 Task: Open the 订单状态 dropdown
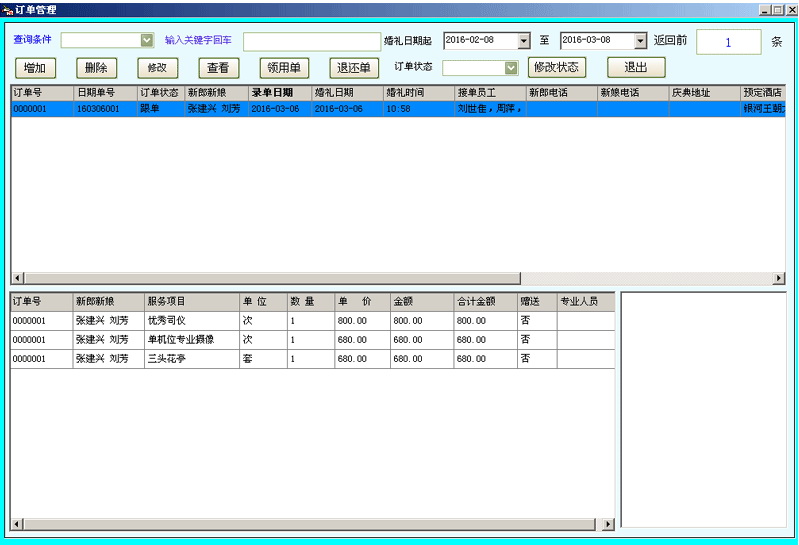click(511, 68)
